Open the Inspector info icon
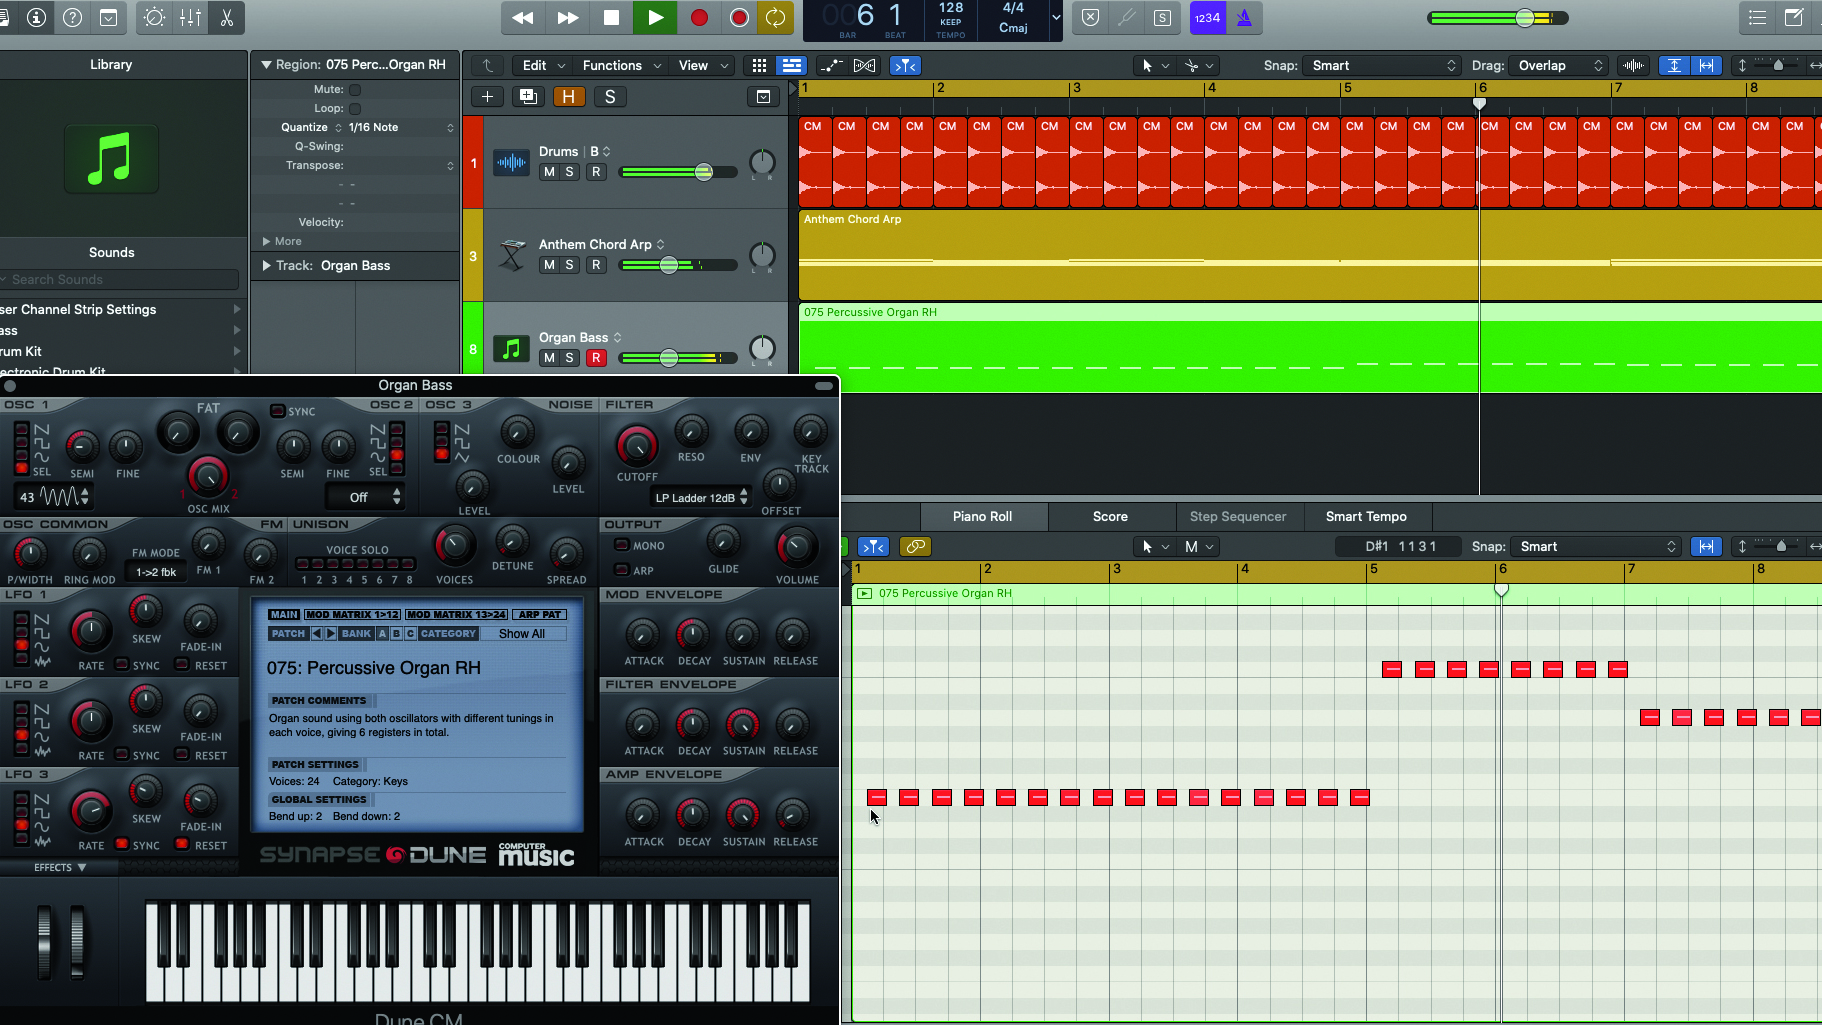The image size is (1822, 1025). [36, 18]
